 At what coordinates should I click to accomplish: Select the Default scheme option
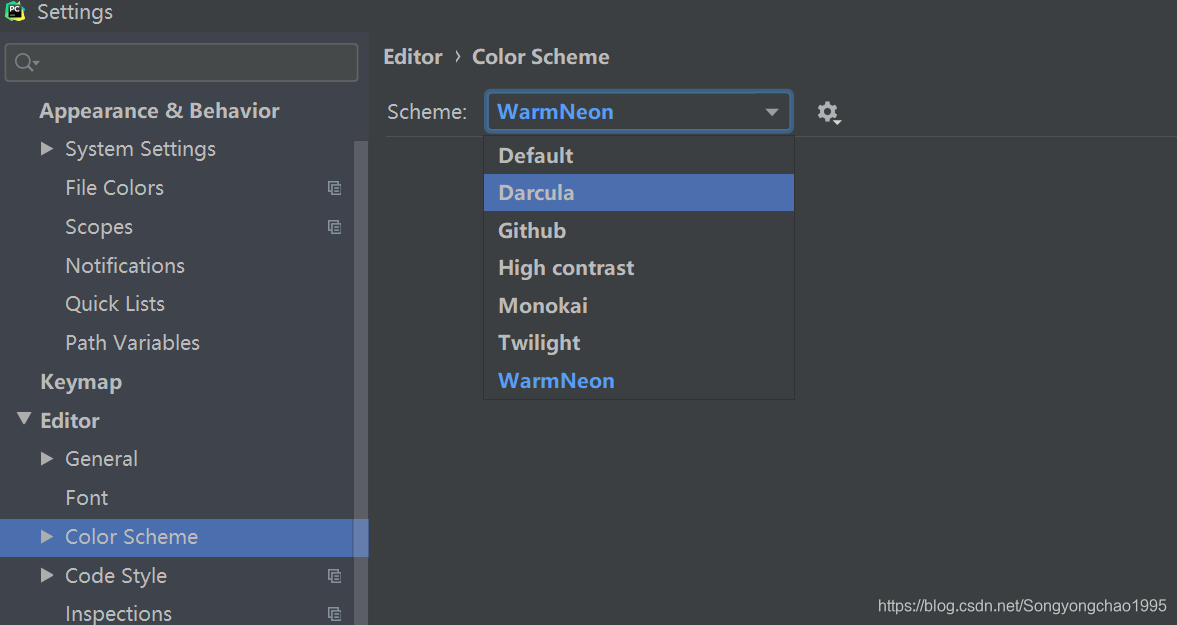[x=639, y=155]
